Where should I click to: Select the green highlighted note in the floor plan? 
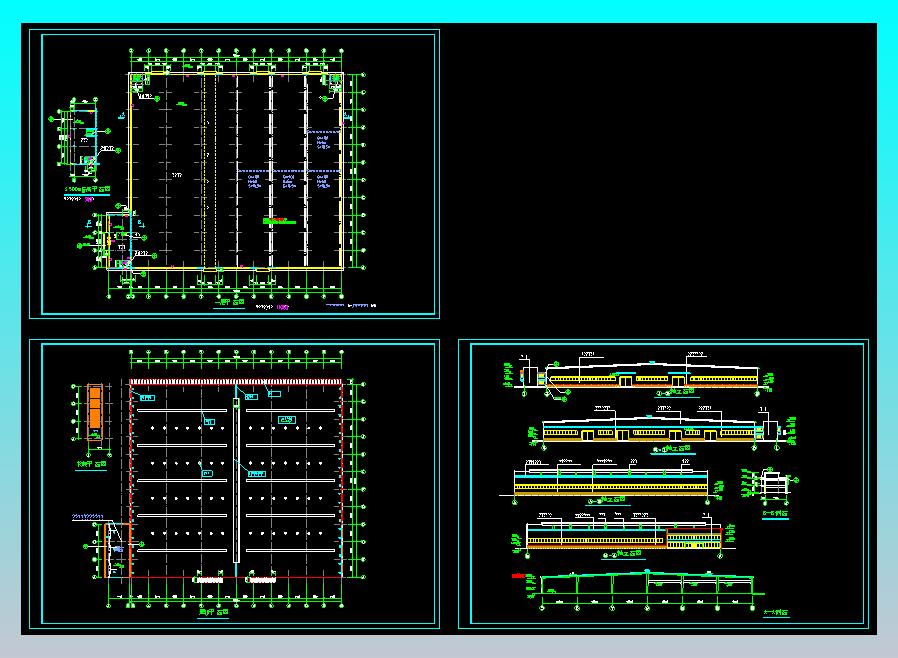point(279,220)
